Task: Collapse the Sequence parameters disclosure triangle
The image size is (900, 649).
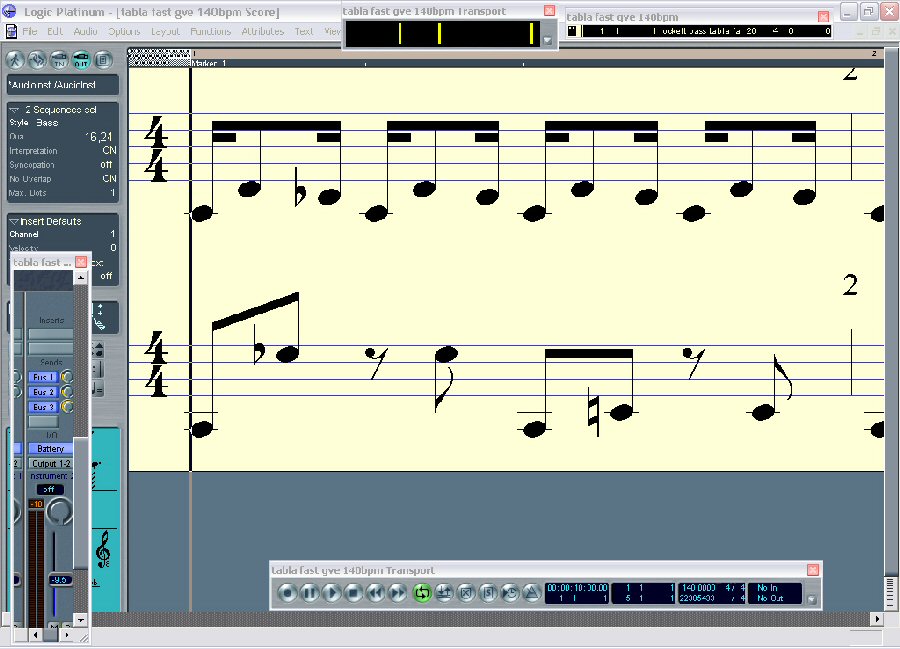Action: [14, 109]
